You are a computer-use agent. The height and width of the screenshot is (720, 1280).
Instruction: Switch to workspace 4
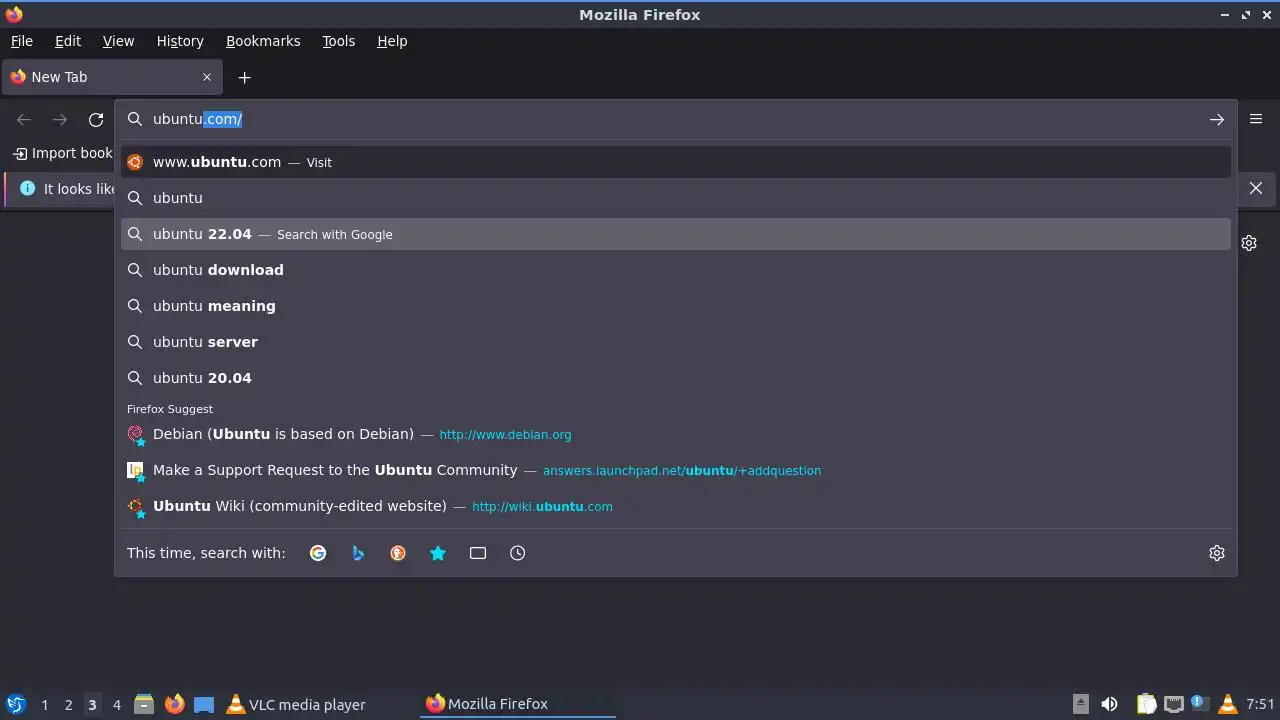(117, 705)
